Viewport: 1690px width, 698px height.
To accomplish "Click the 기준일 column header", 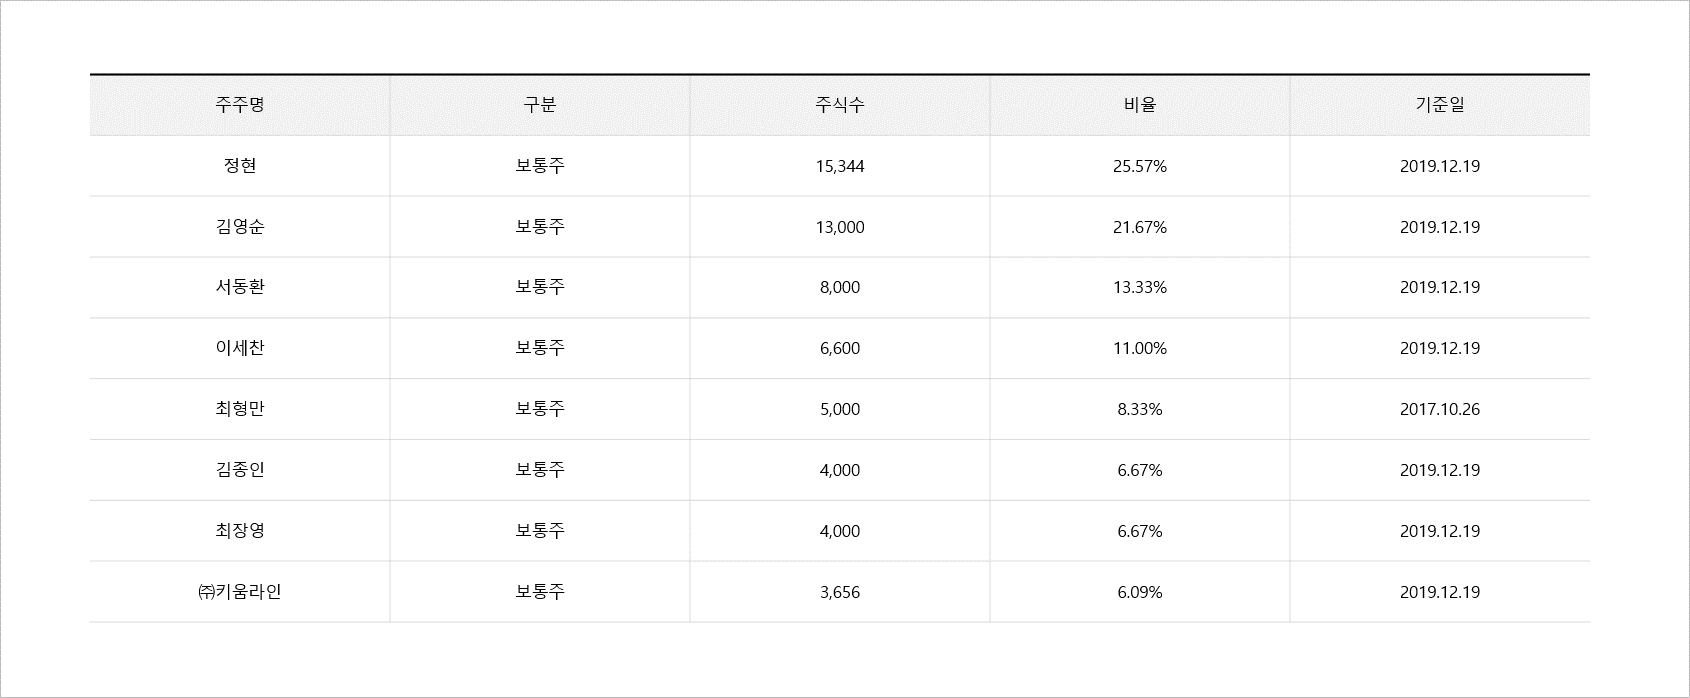I will click(1440, 105).
